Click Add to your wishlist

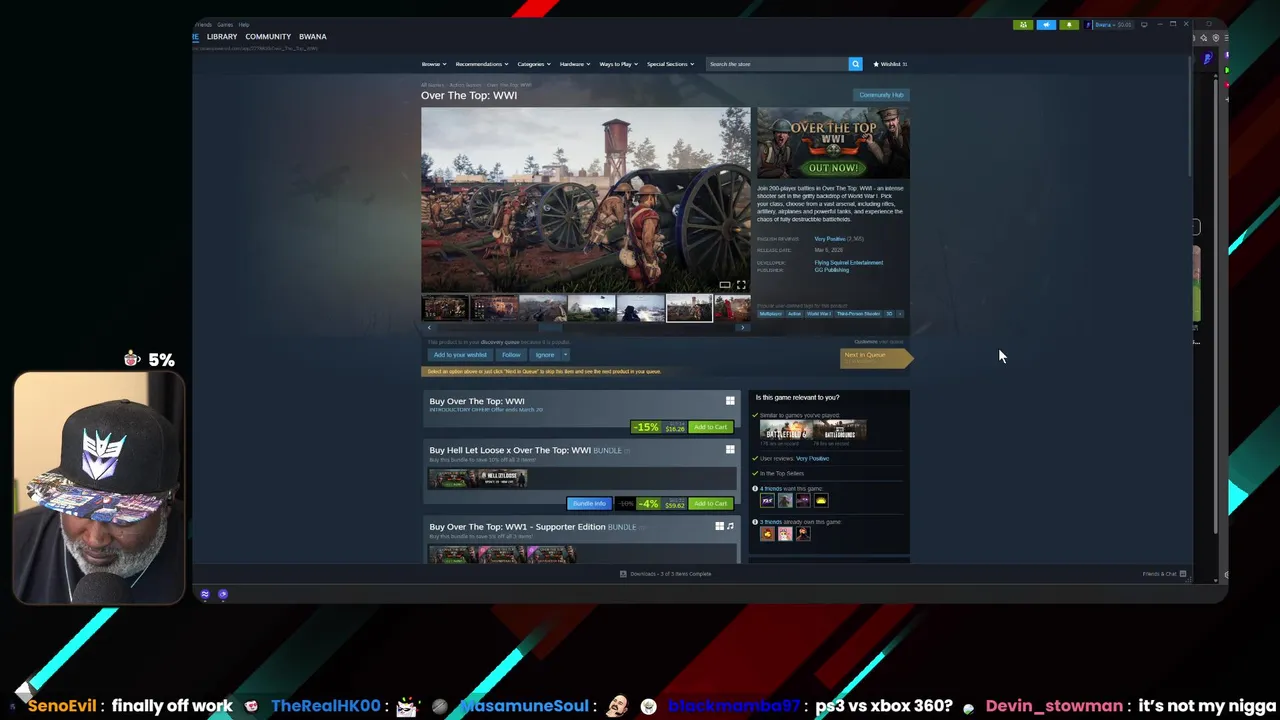460,355
